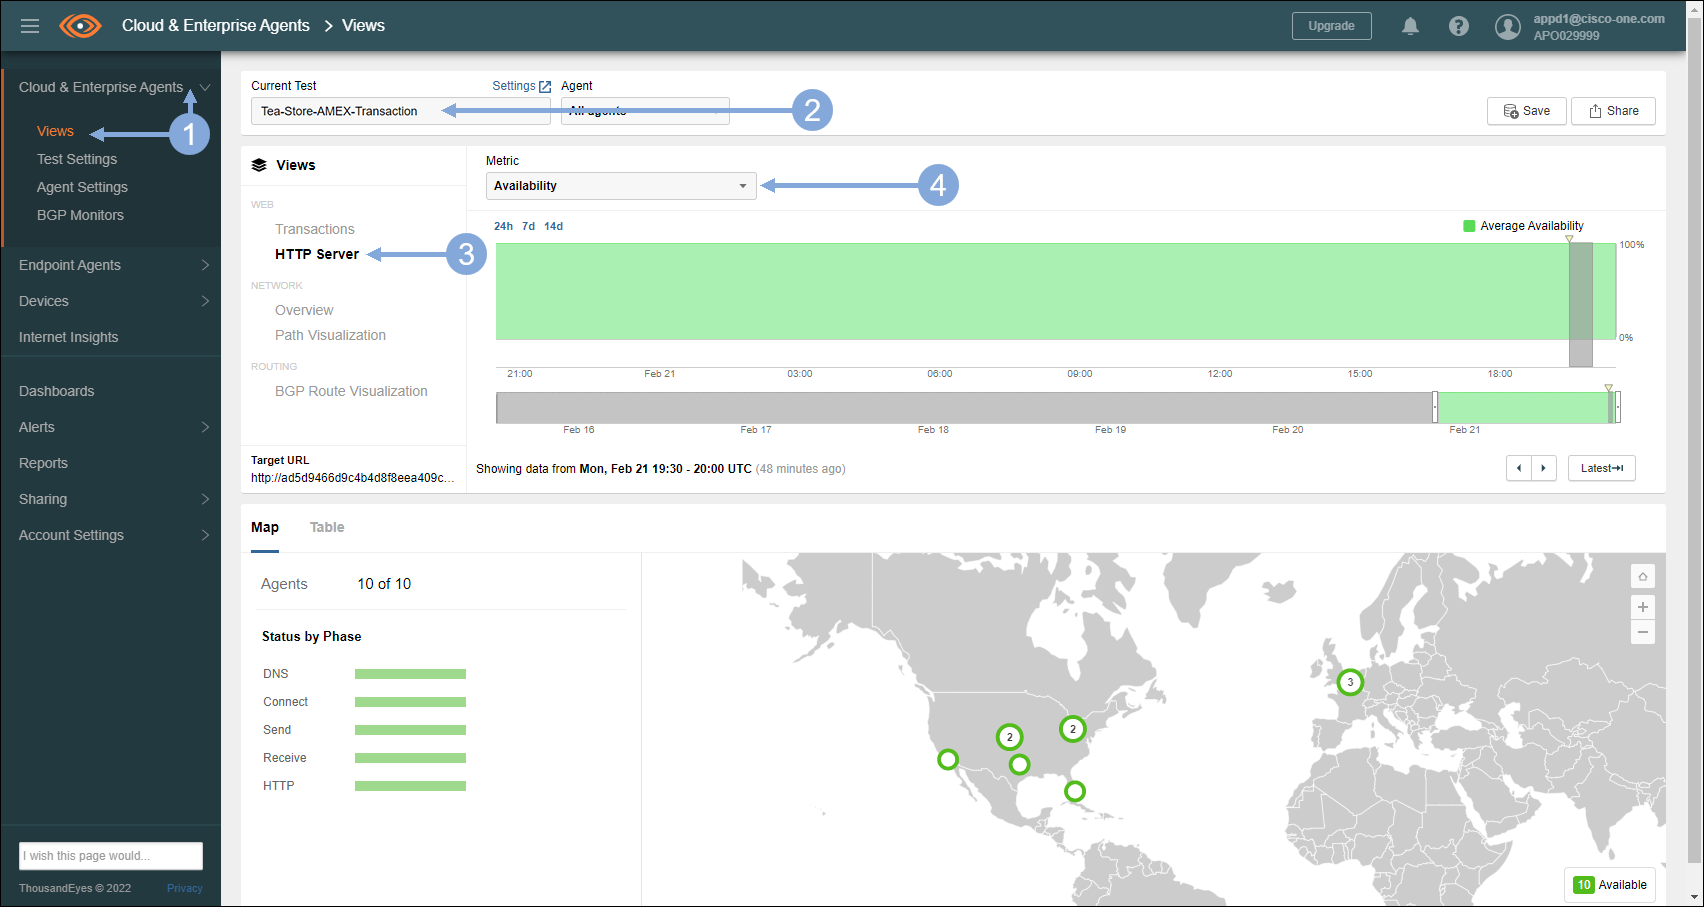Screen dimensions: 1704x907
Task: Zoom in on the agent map
Action: 1642,607
